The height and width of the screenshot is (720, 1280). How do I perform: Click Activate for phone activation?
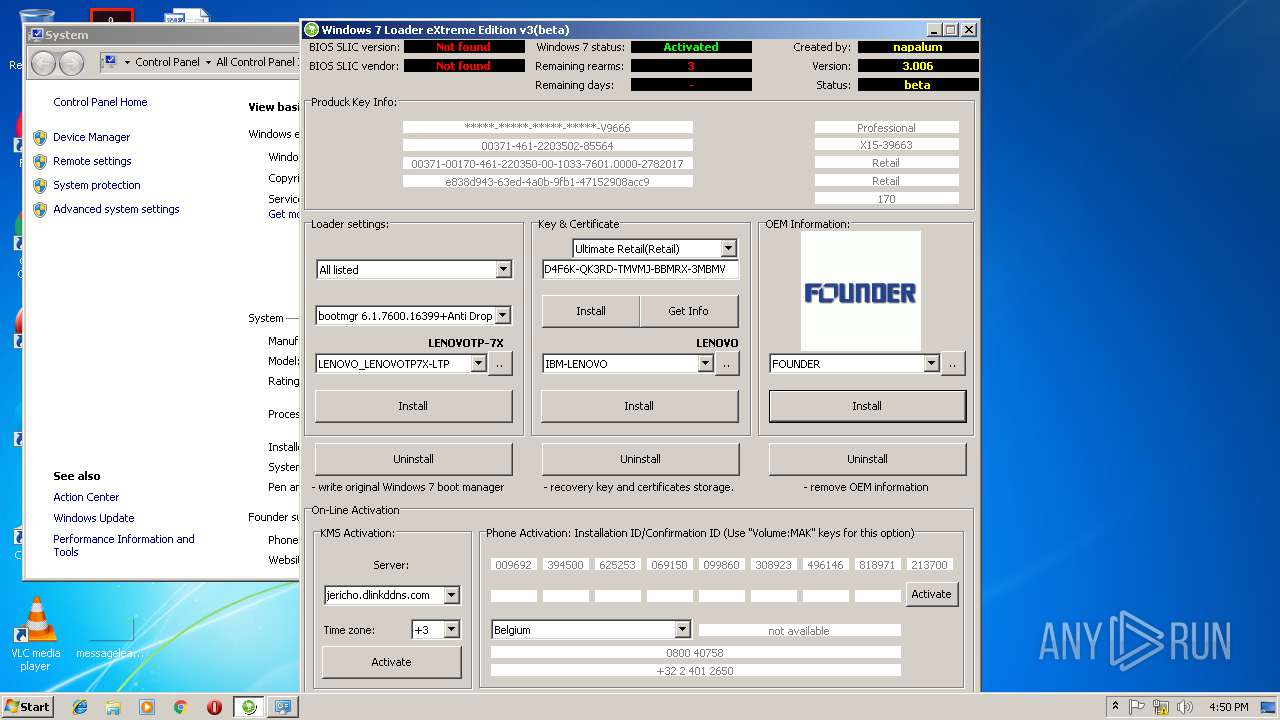931,594
